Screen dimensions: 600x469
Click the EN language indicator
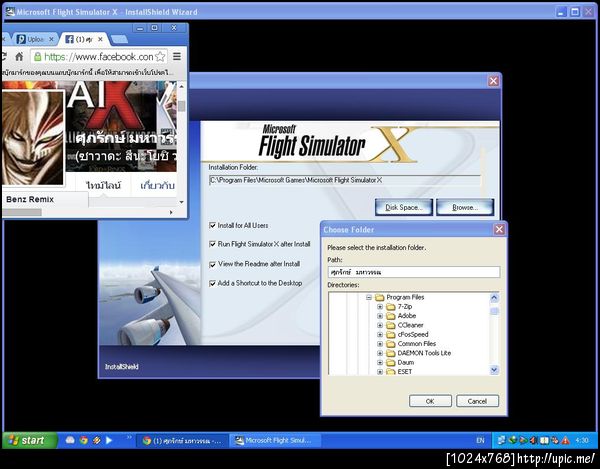click(x=480, y=440)
